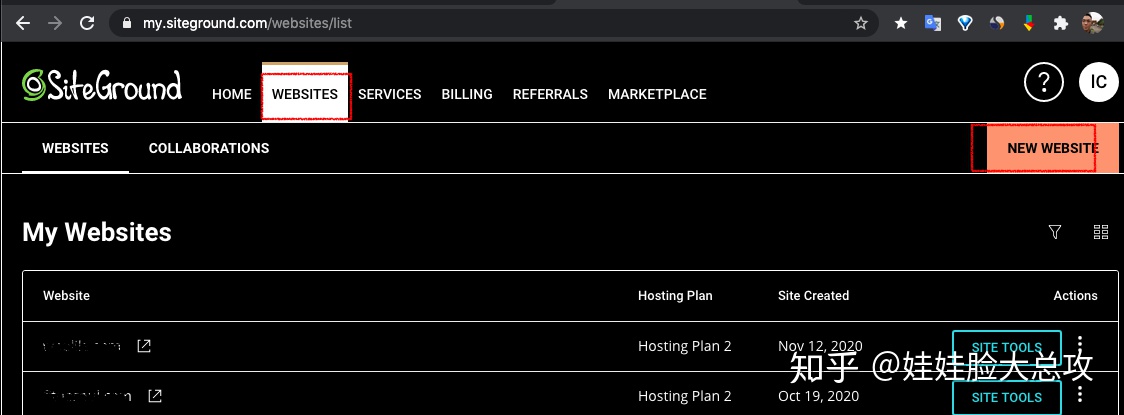Click the address bar URL

247,23
